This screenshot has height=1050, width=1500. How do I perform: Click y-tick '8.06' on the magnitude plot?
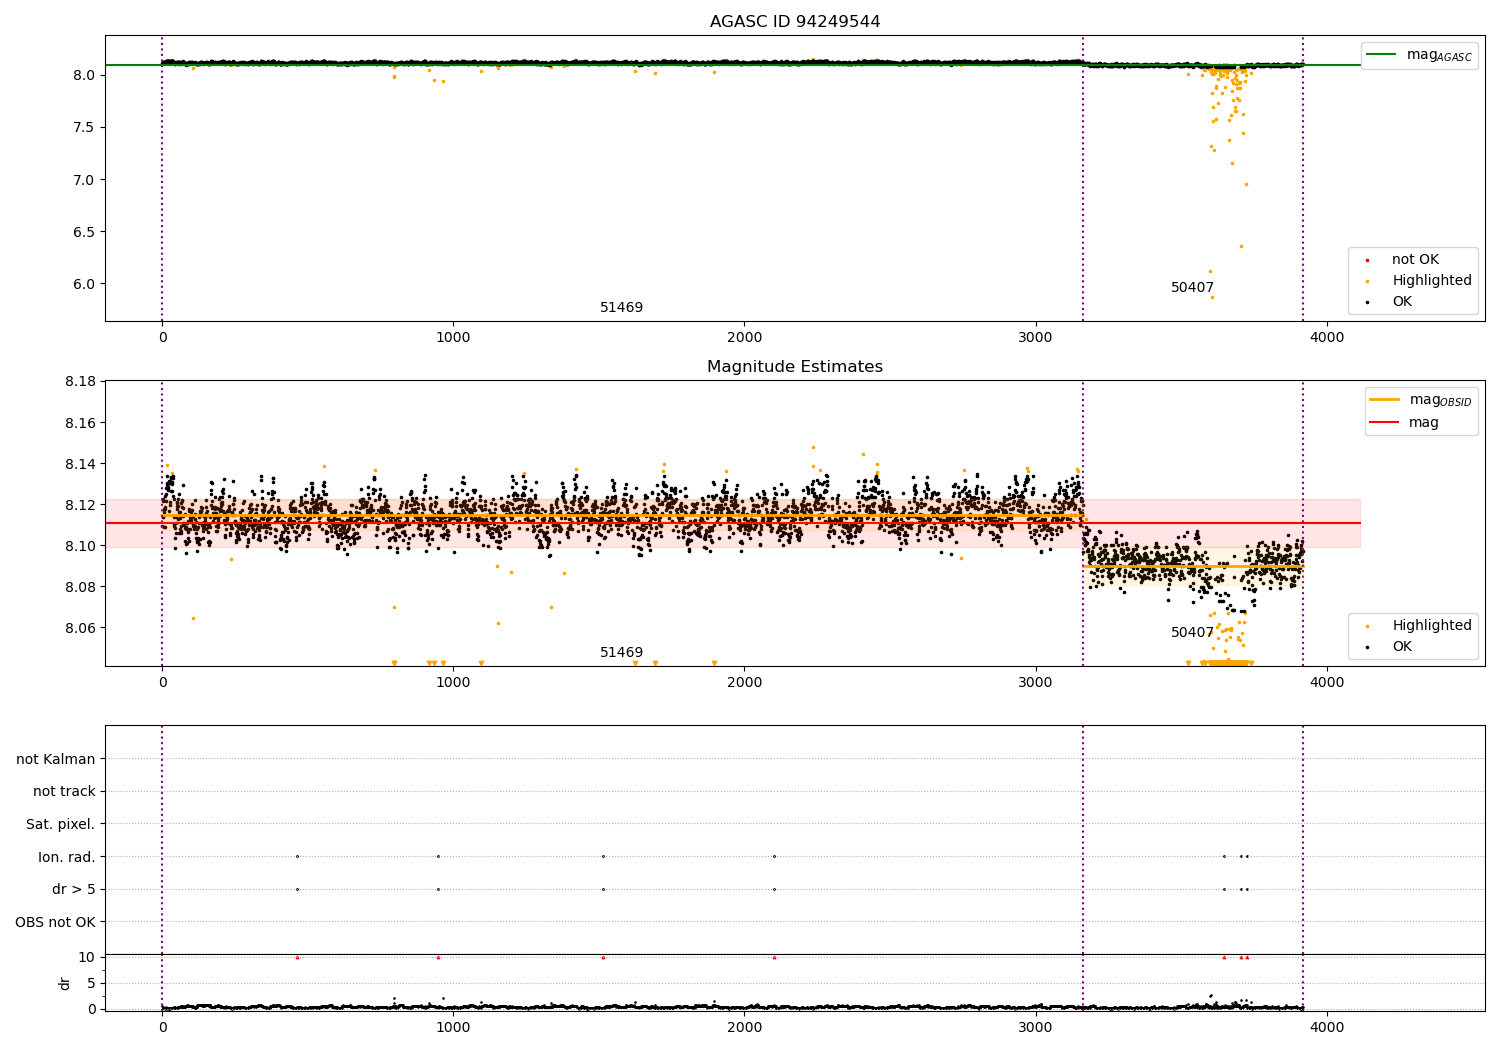tap(80, 628)
